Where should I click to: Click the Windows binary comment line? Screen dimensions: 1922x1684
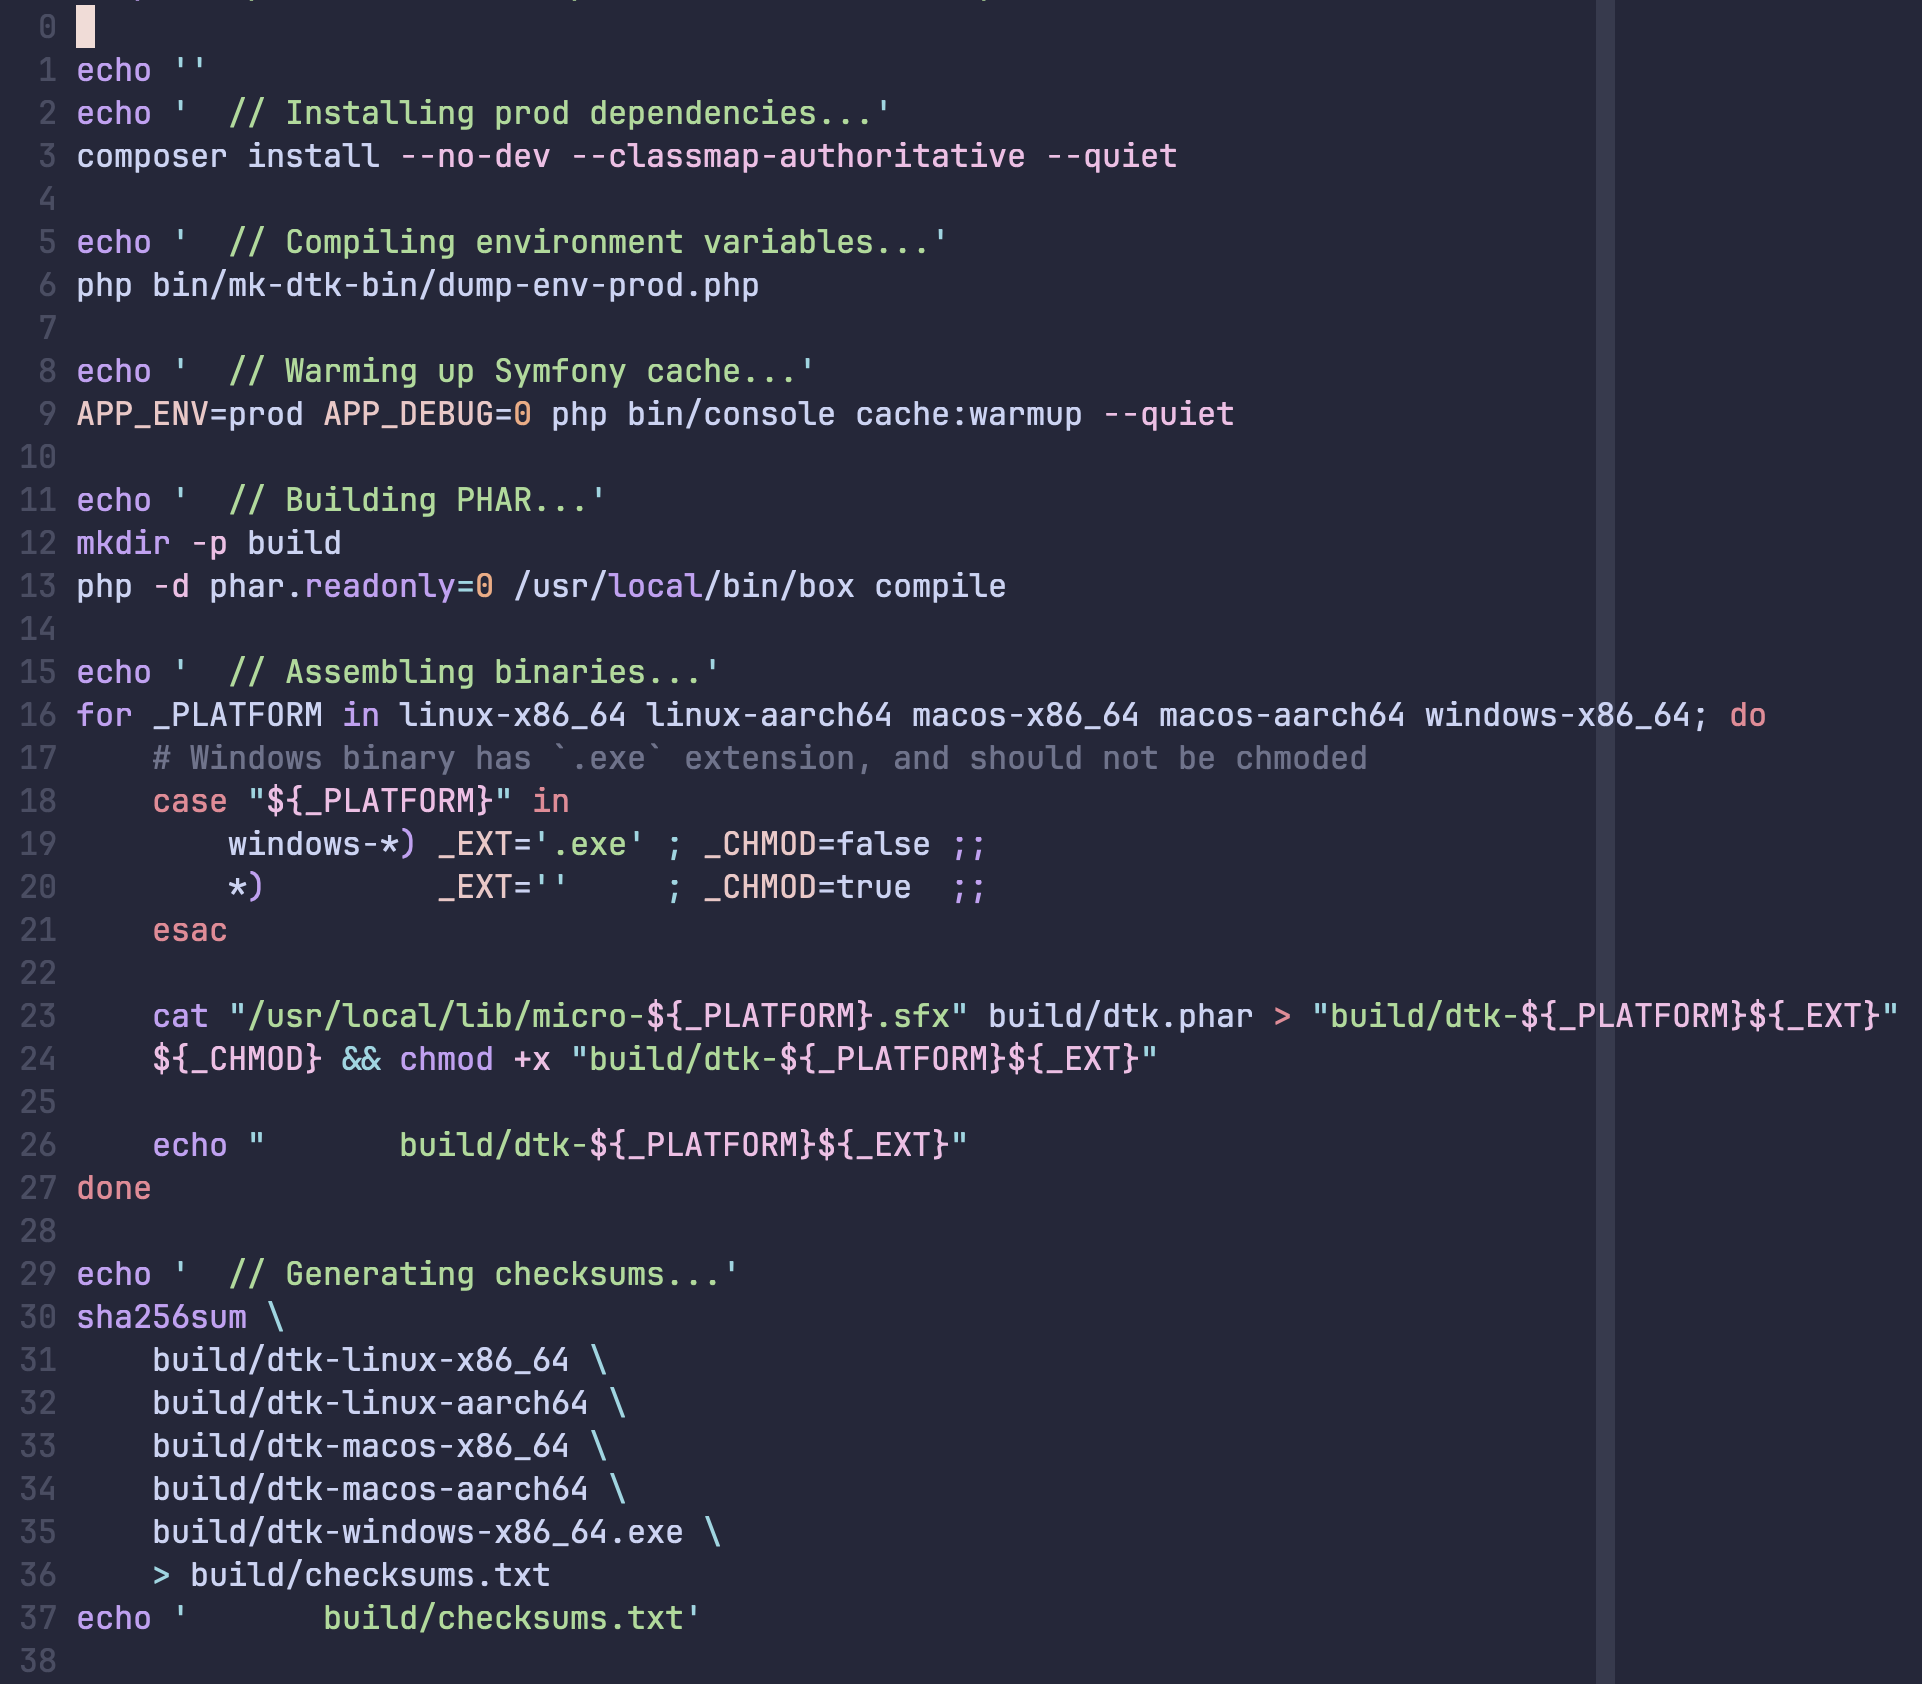[760, 758]
